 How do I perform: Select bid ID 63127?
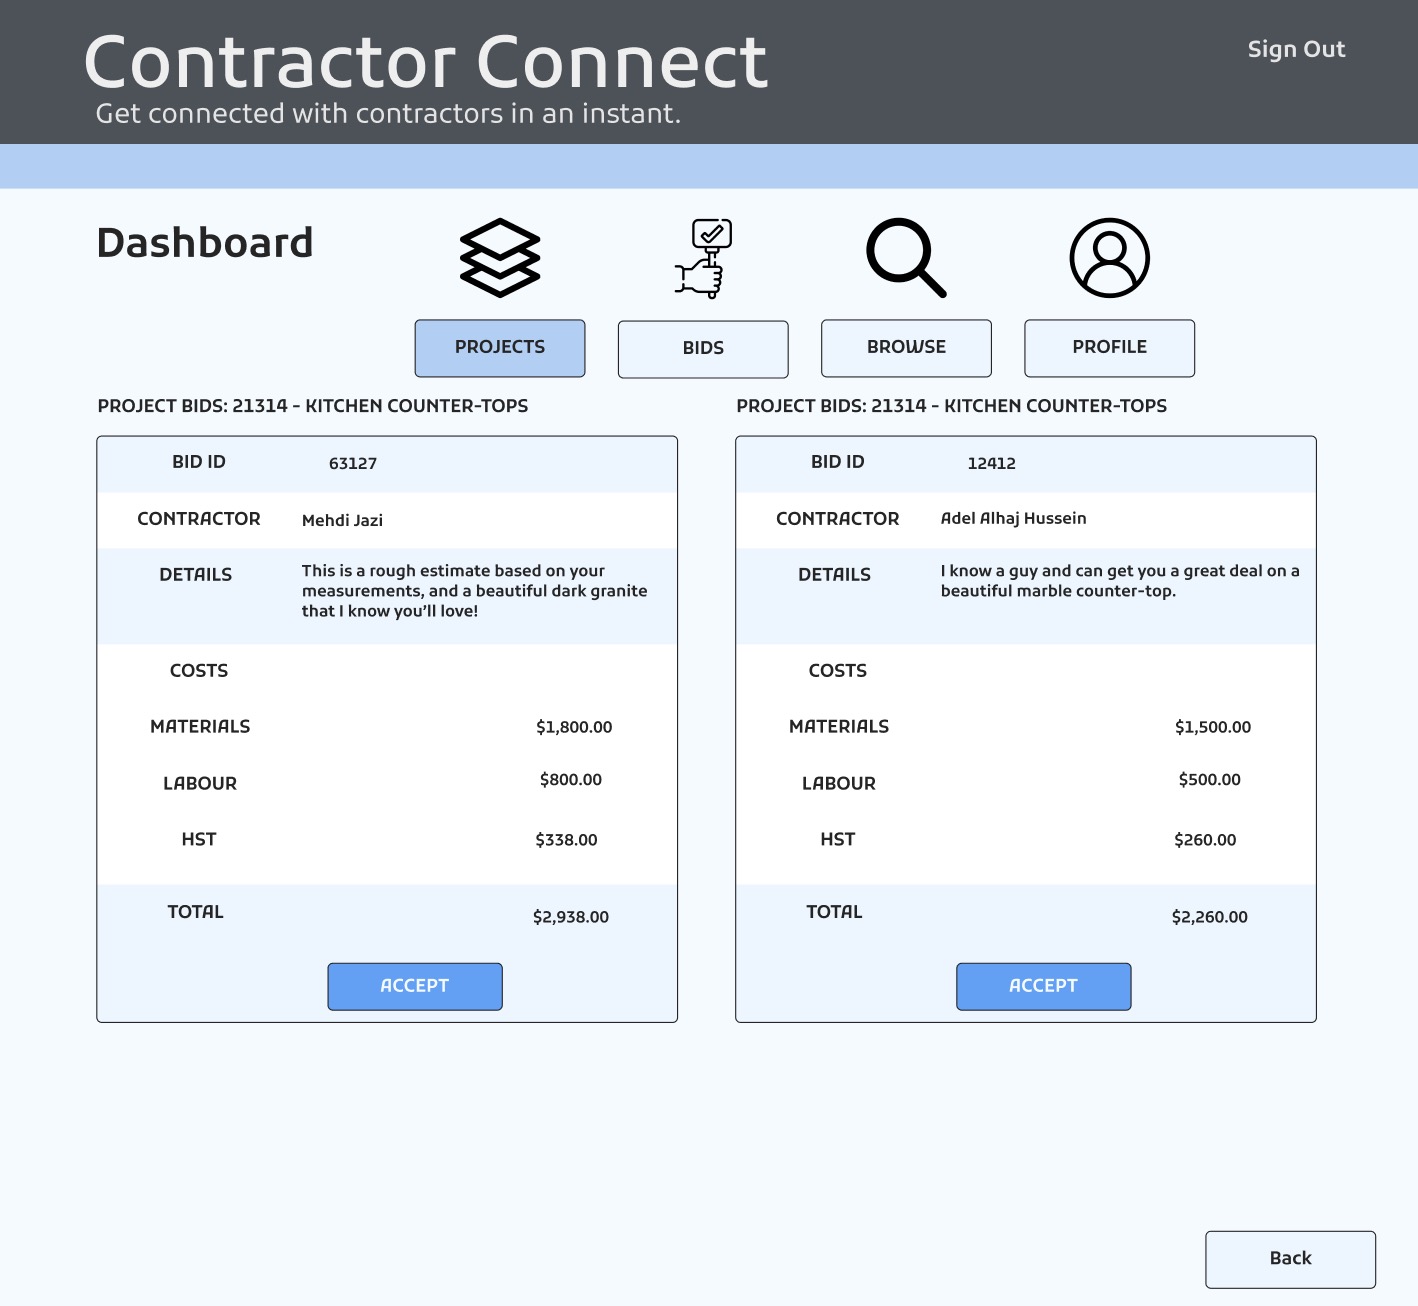pyautogui.click(x=353, y=464)
